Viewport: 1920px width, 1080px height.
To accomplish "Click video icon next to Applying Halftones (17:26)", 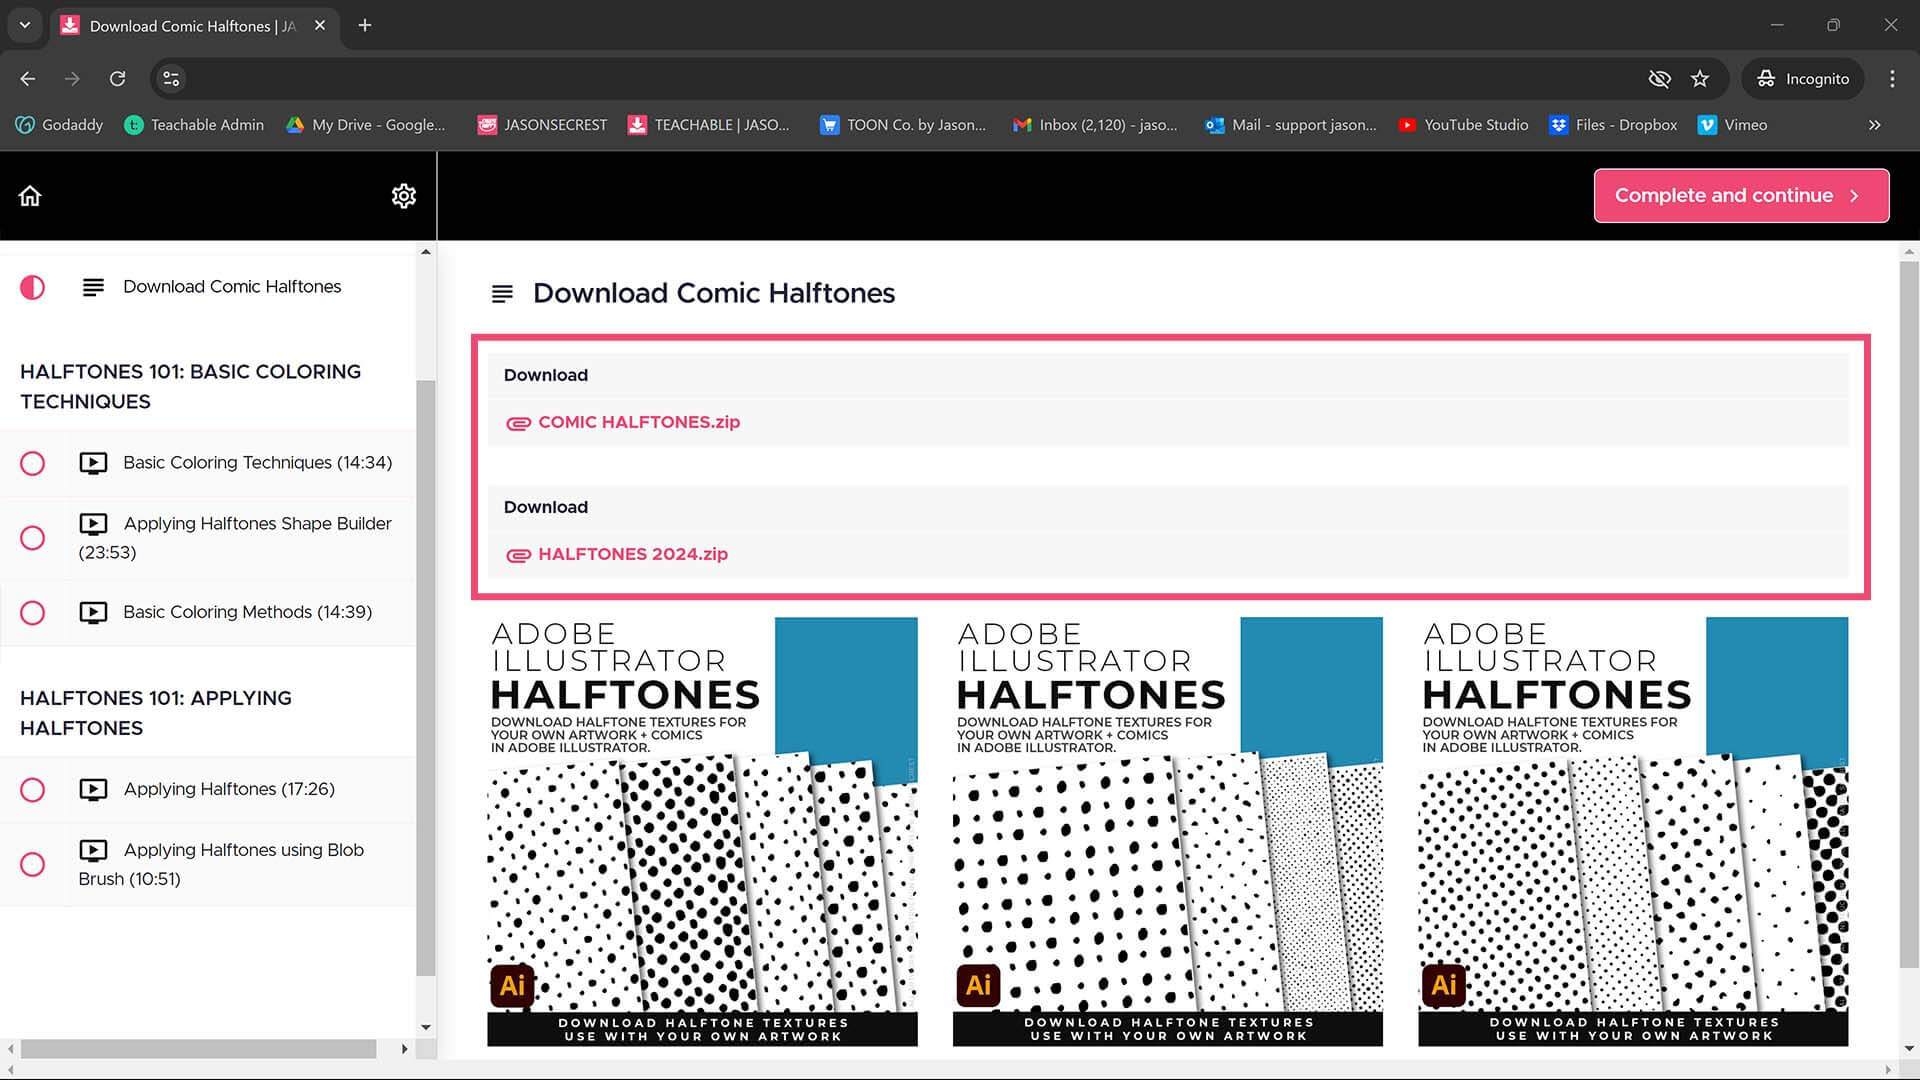I will (93, 789).
